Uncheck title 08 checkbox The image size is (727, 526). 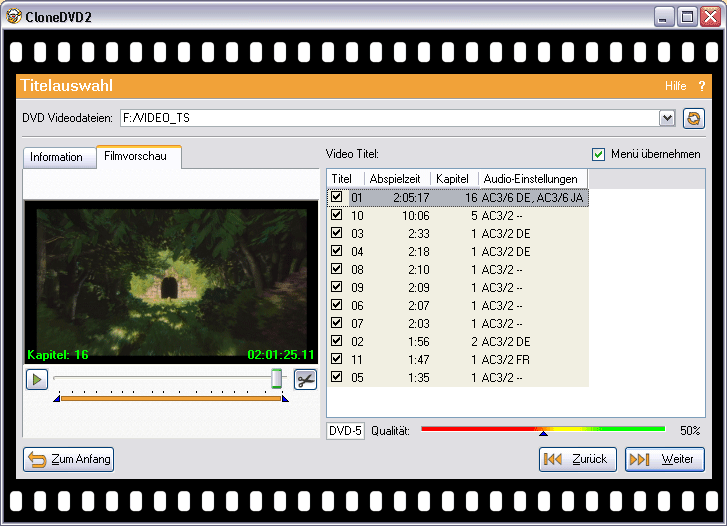click(337, 269)
